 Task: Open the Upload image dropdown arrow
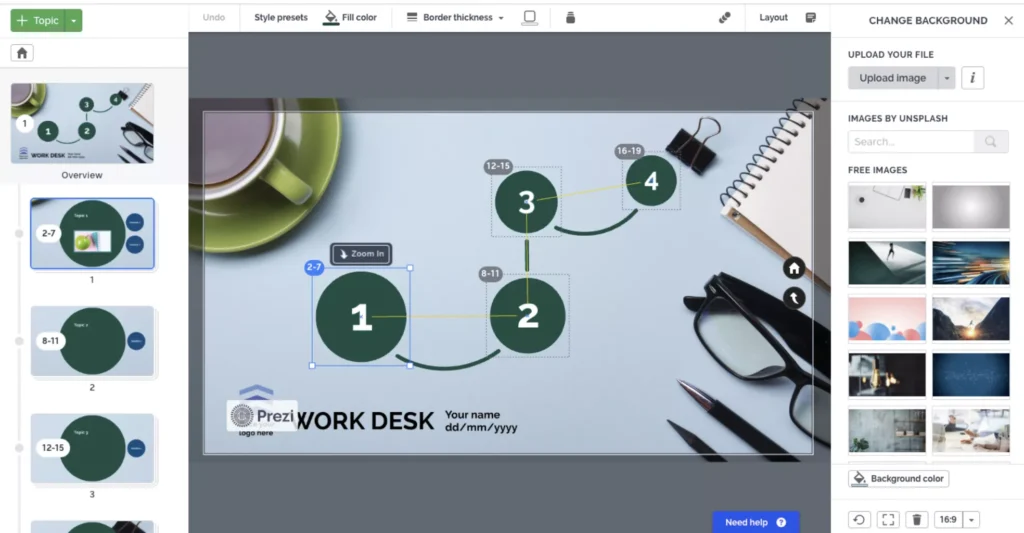[x=946, y=78]
